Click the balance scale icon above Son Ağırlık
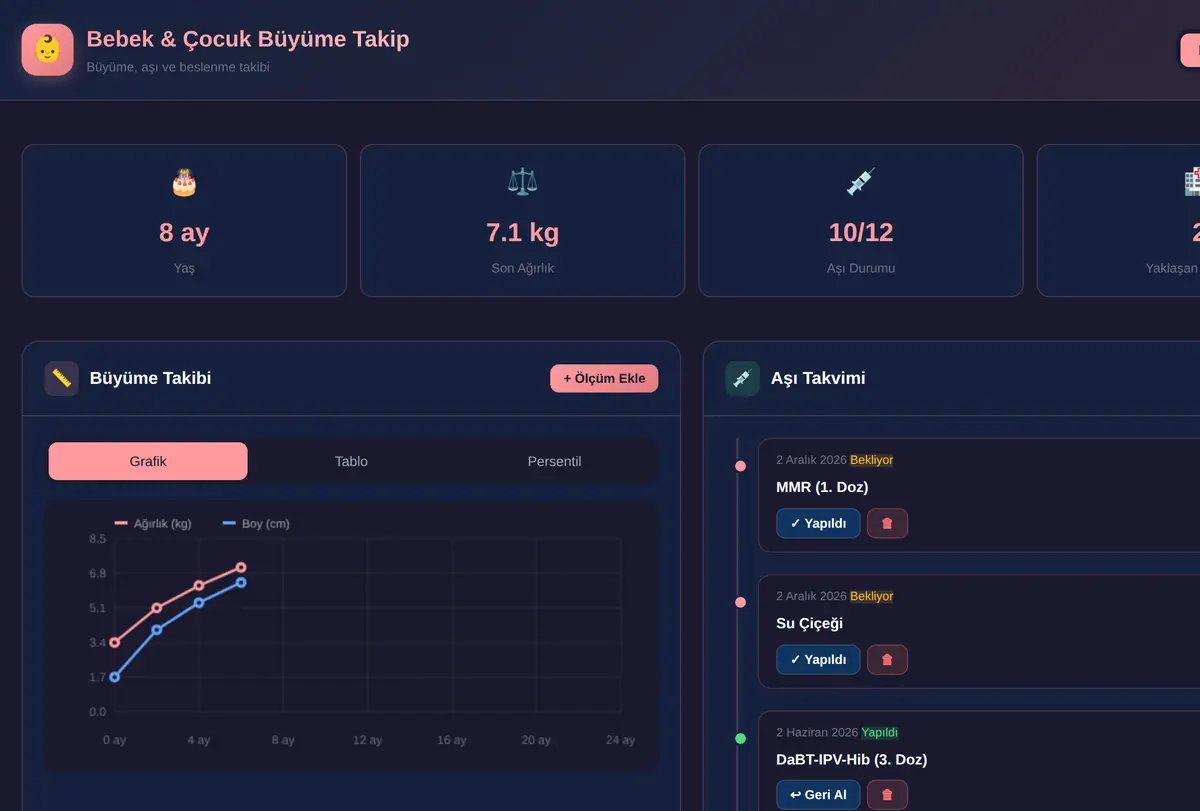 (522, 182)
